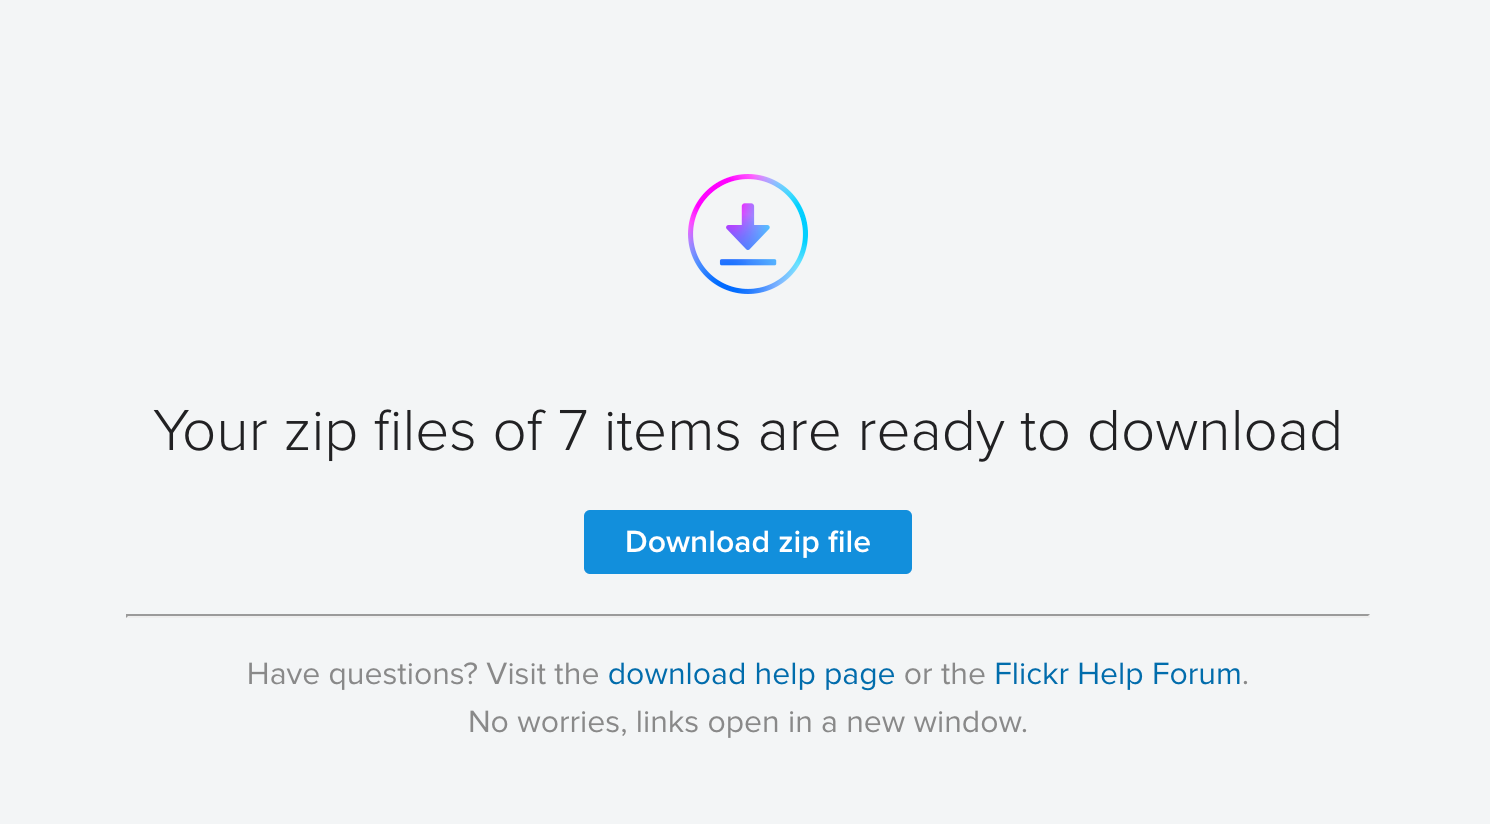This screenshot has height=824, width=1490.
Task: Click the word "ready" in the heading
Action: [930, 433]
